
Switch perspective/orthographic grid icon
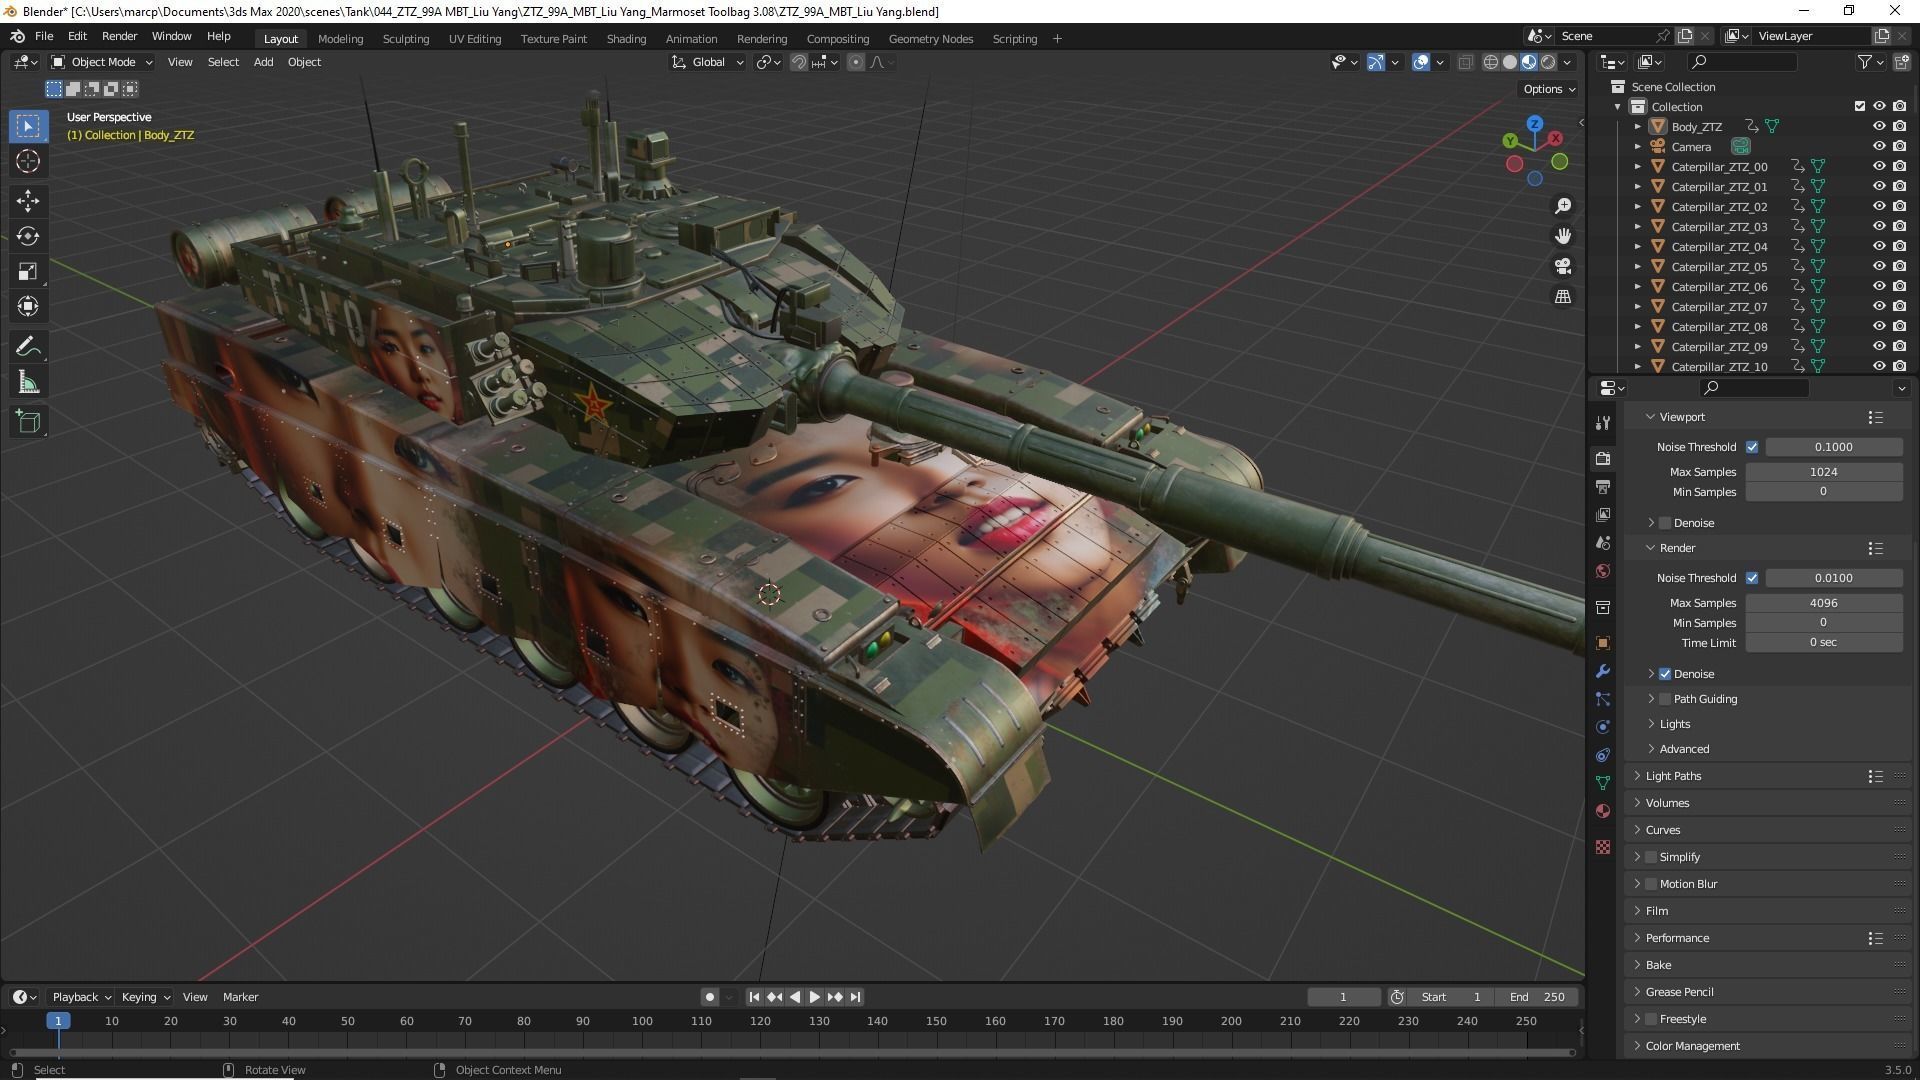(x=1562, y=297)
